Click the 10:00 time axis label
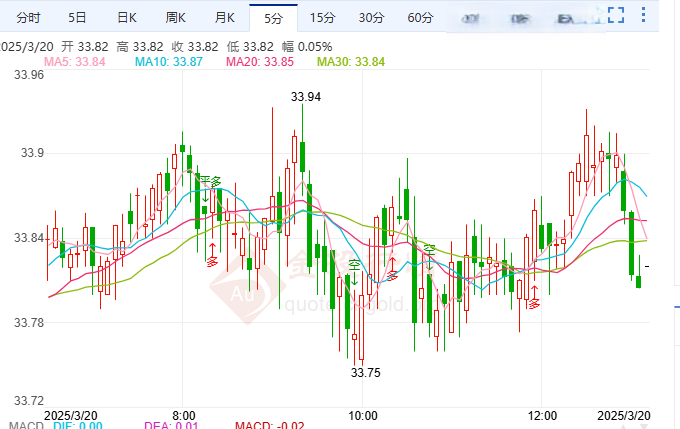The image size is (680, 429). pyautogui.click(x=363, y=416)
